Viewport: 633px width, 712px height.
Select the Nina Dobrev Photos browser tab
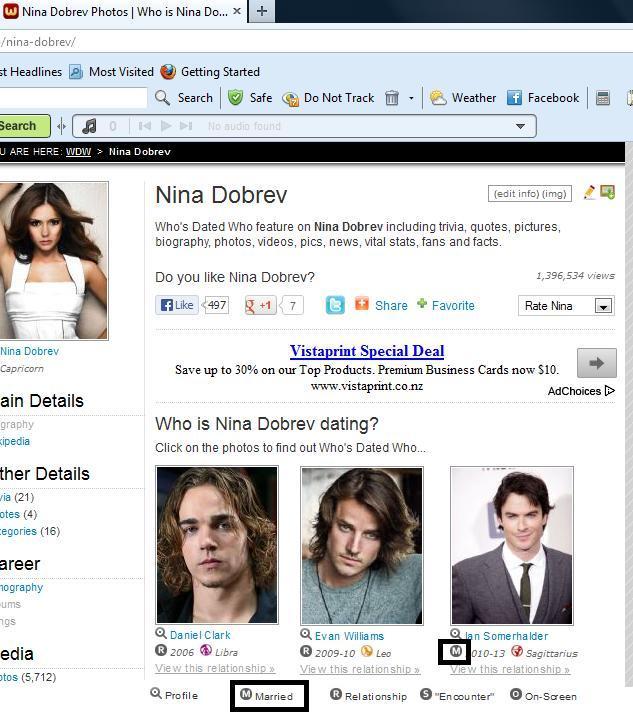point(124,11)
